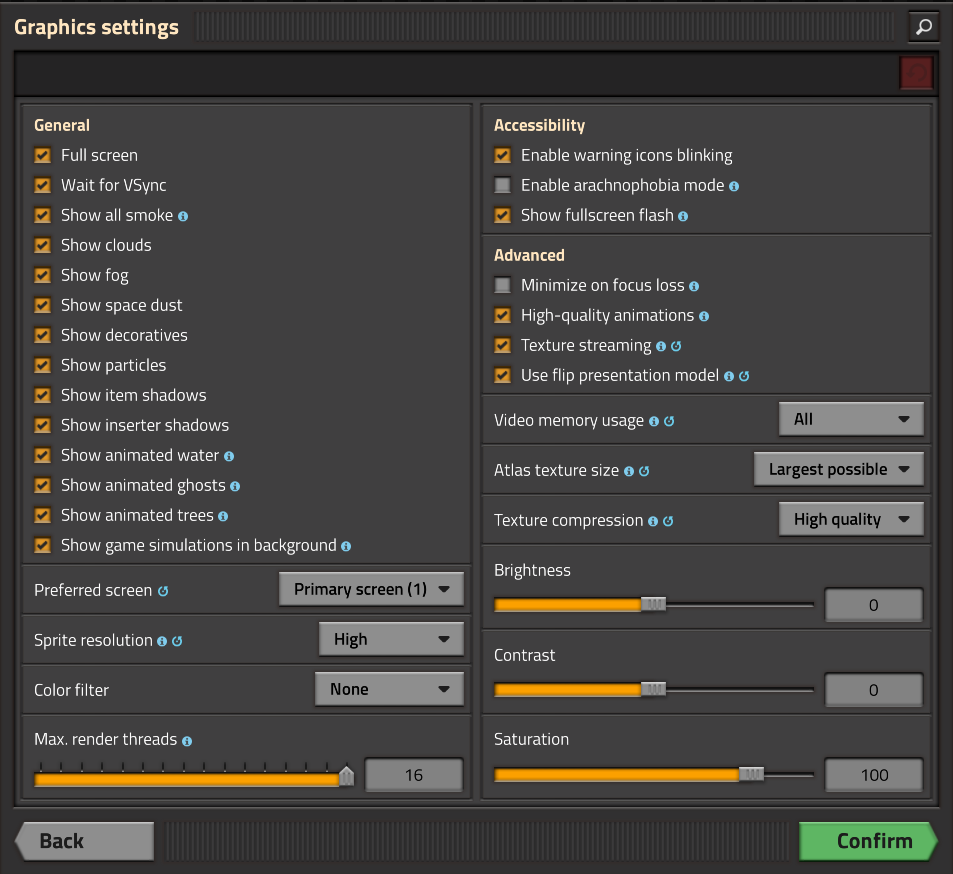Toggle Minimize on focus loss checkbox
953x874 pixels.
point(502,285)
